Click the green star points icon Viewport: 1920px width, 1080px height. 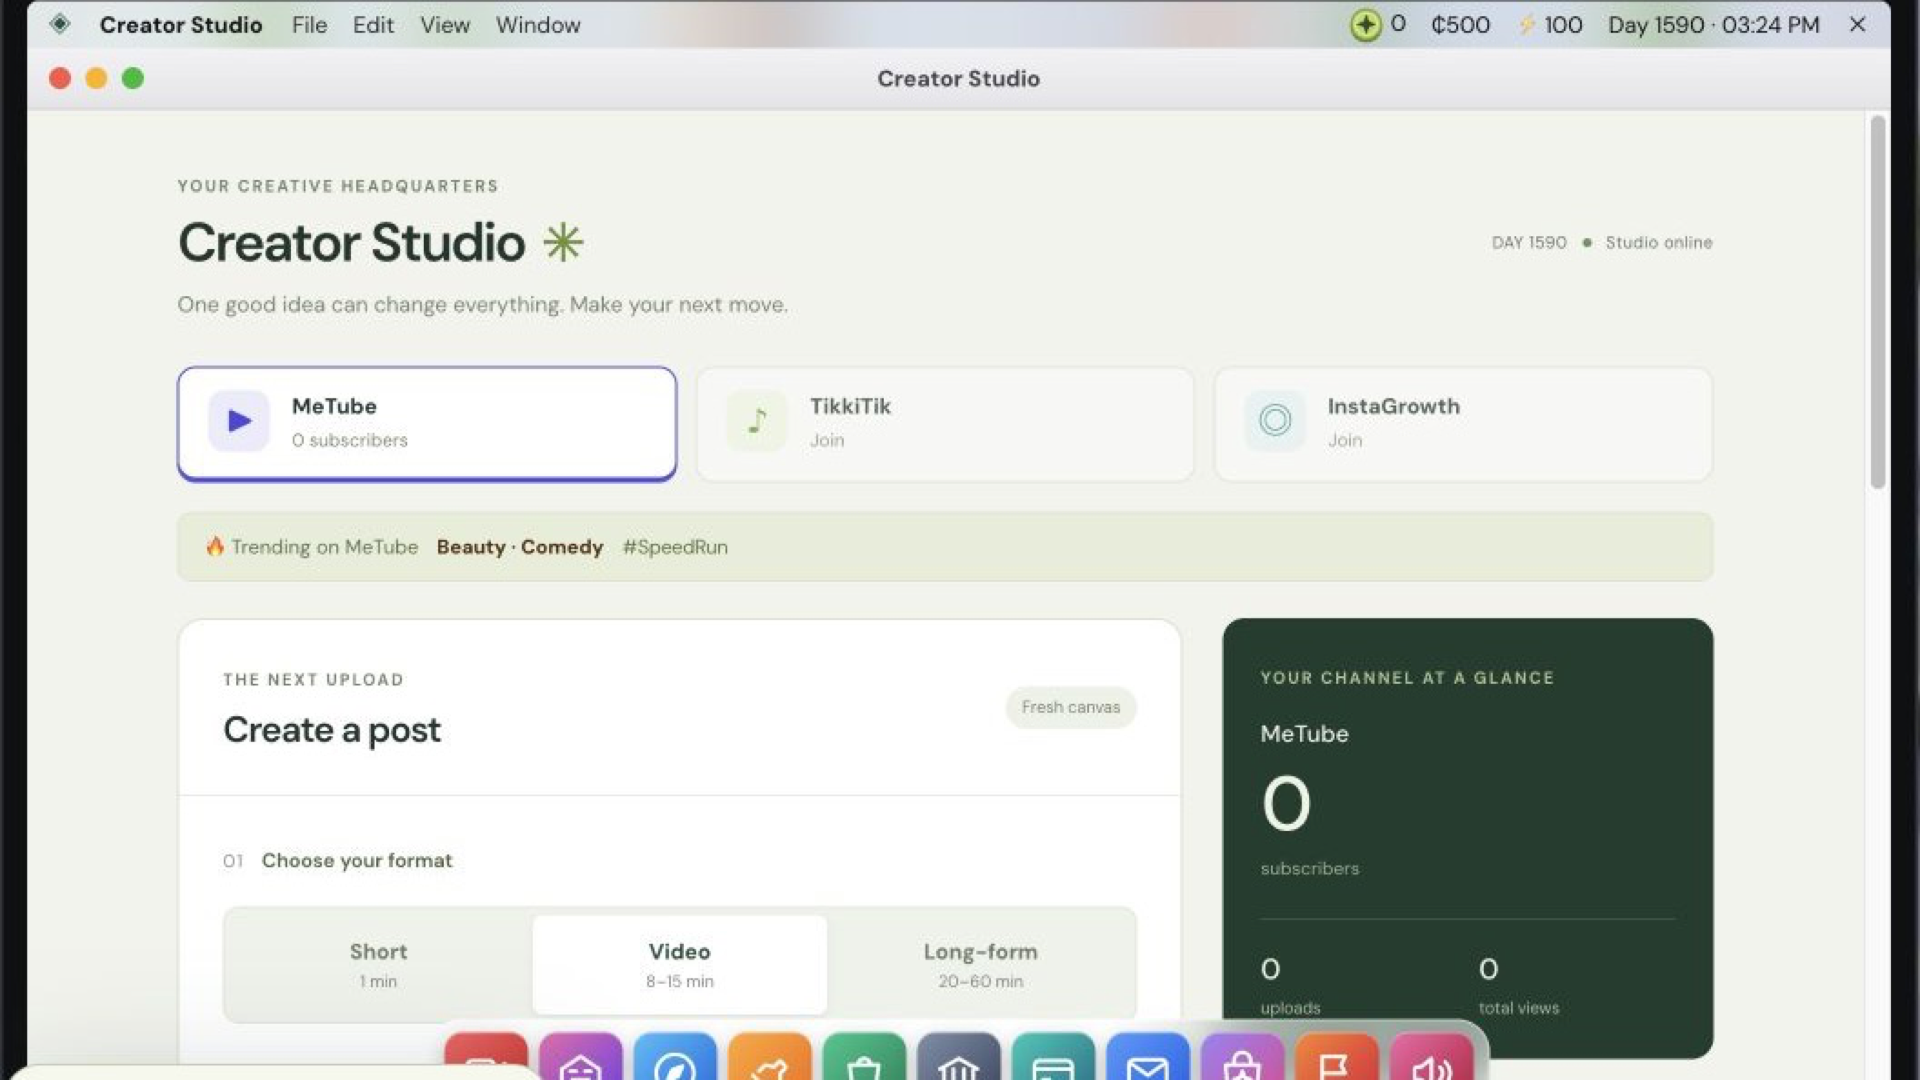tap(1365, 24)
